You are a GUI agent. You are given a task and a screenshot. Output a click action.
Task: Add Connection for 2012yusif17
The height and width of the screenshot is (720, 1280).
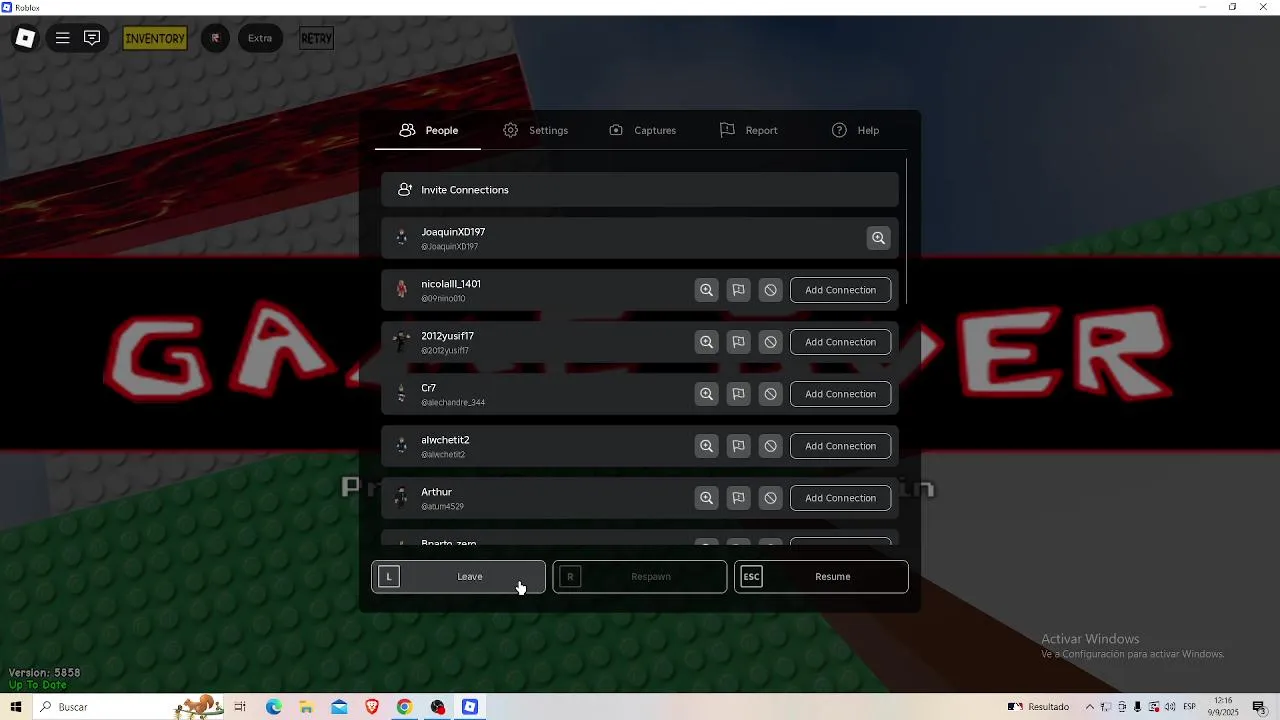coord(840,342)
